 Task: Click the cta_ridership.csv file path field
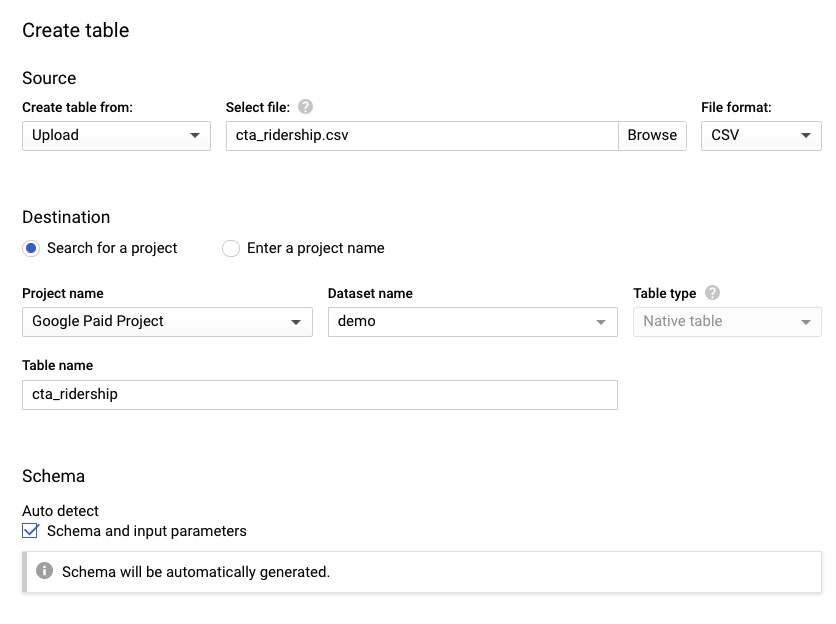coord(421,135)
